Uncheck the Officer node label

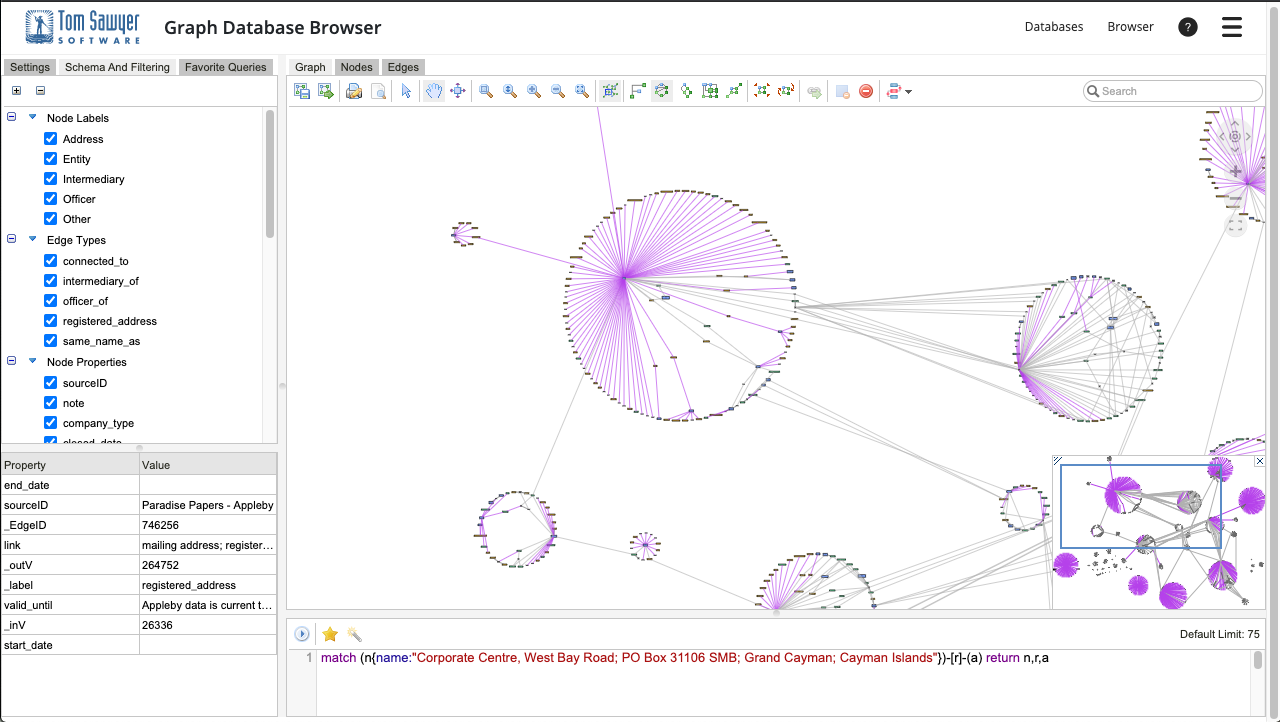(x=50, y=198)
